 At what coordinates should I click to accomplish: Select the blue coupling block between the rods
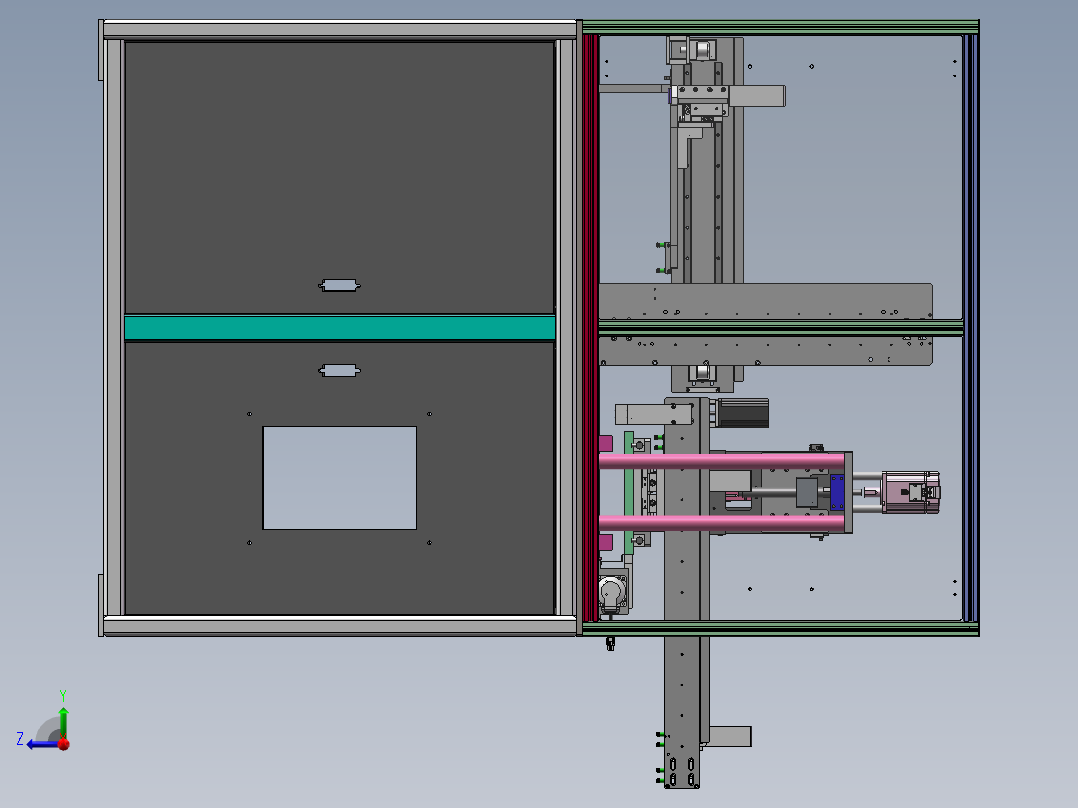[x=837, y=492]
